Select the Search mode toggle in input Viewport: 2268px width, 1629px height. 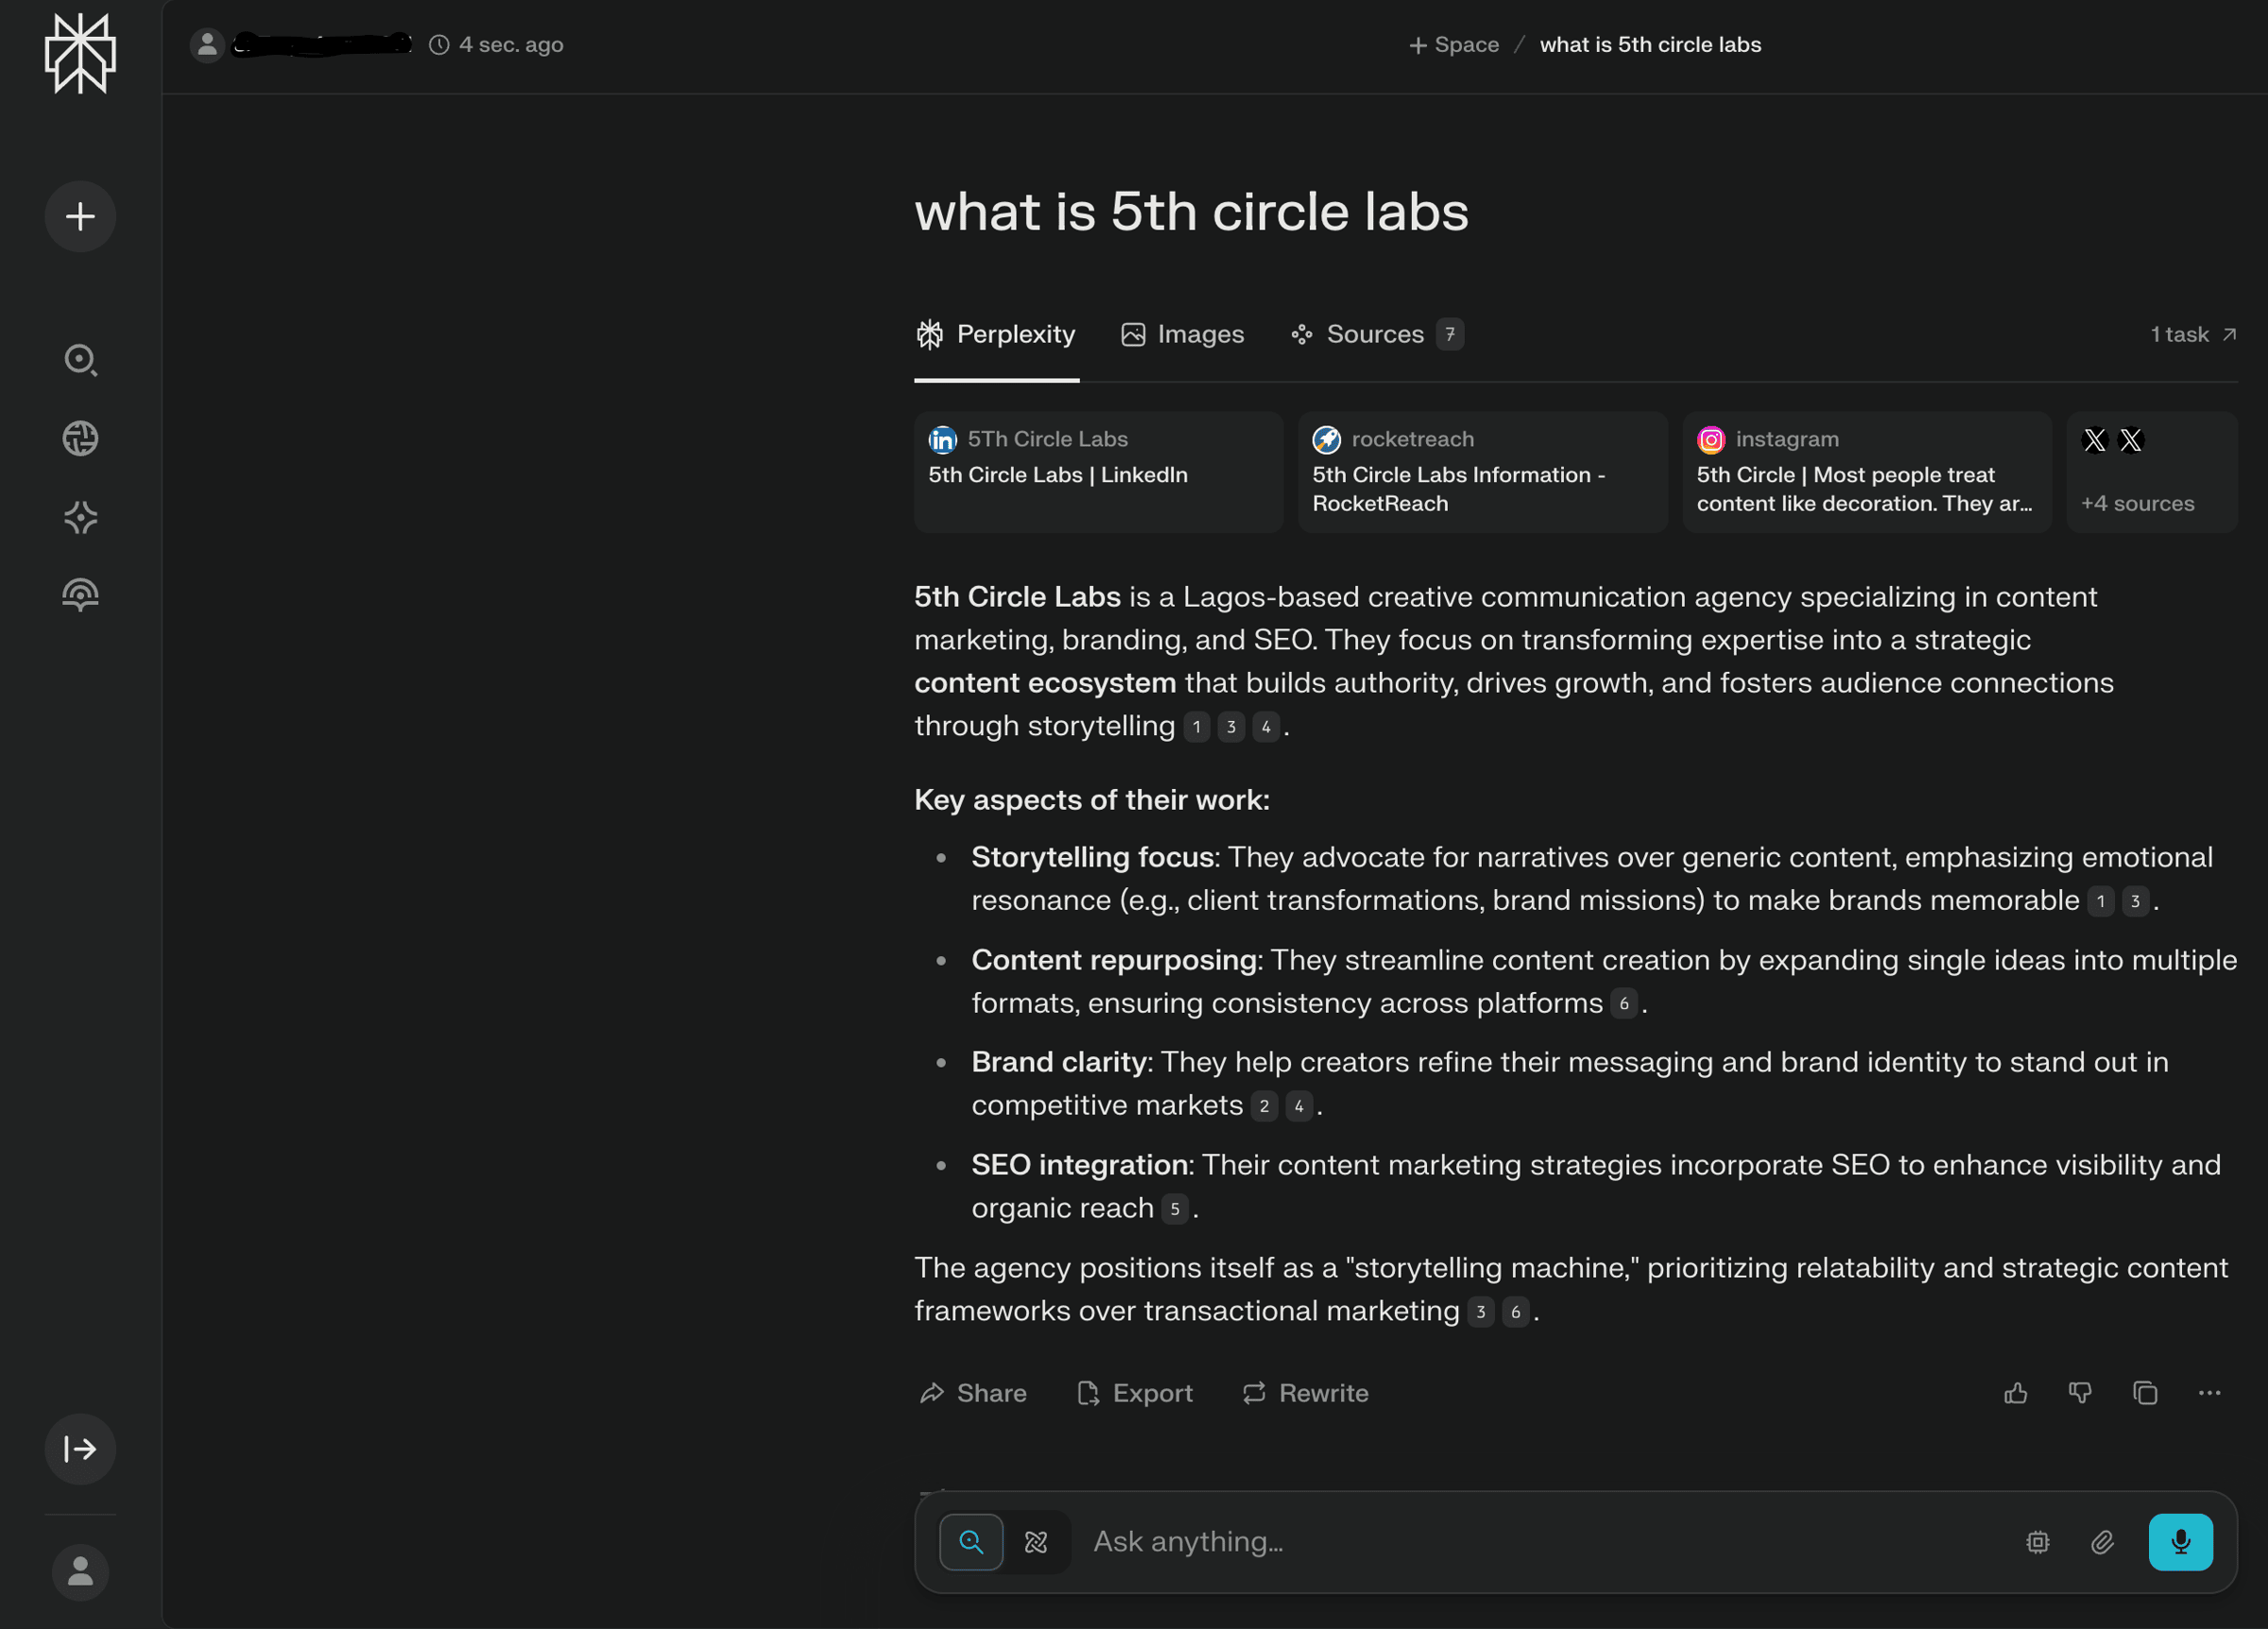(x=971, y=1542)
